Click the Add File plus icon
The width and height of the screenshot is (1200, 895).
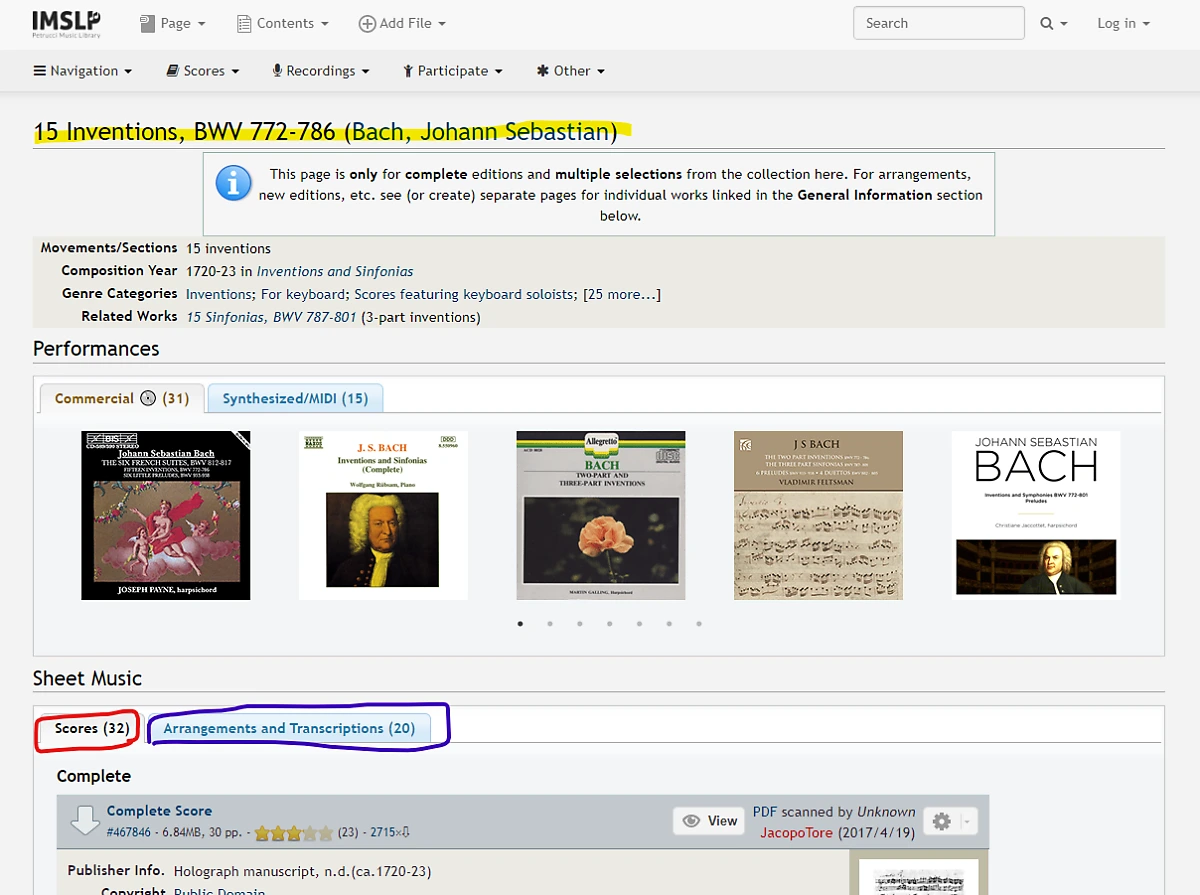(366, 22)
